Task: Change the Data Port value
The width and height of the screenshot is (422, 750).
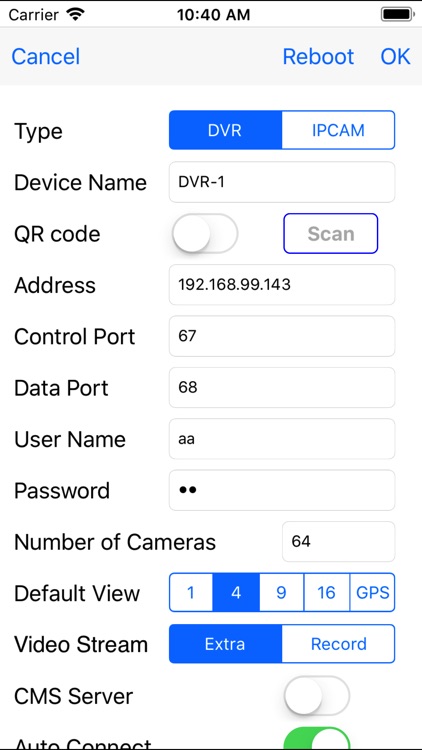Action: (x=282, y=387)
